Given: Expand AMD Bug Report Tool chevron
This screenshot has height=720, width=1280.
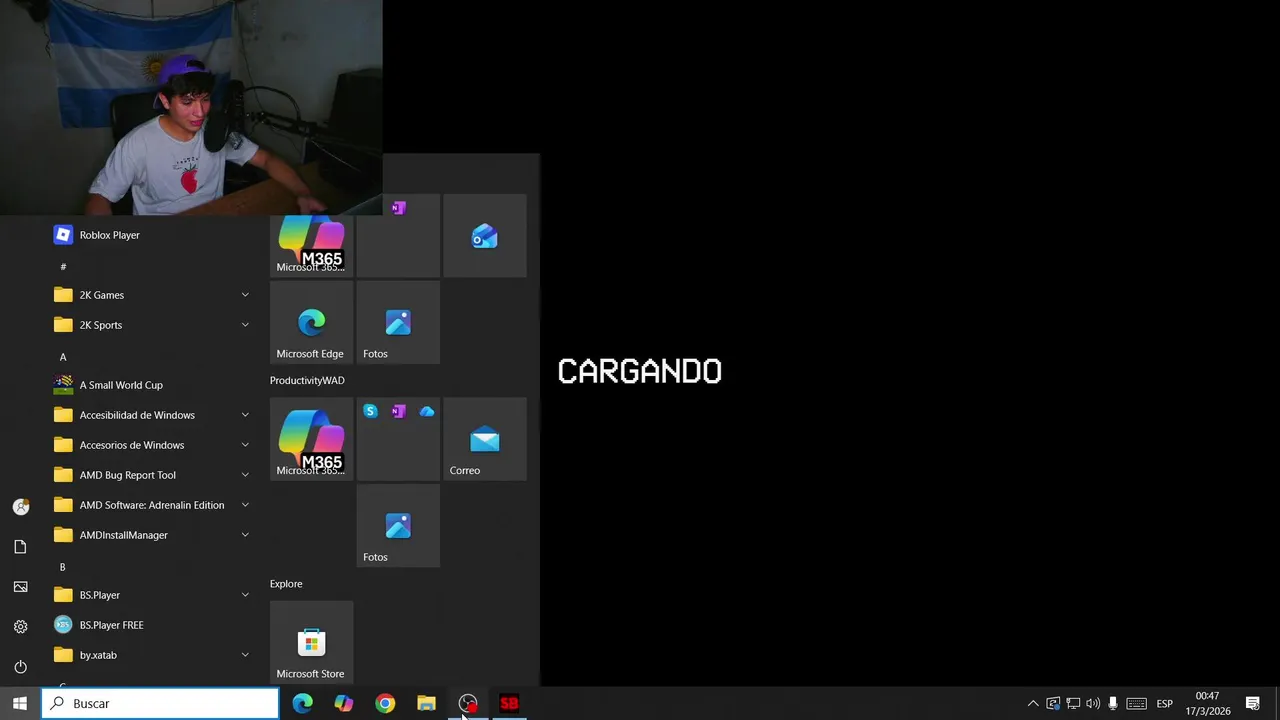Looking at the screenshot, I should (245, 475).
